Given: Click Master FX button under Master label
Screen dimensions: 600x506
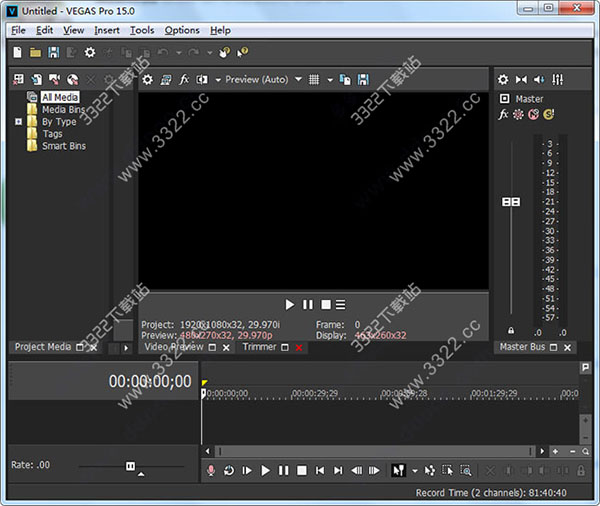Looking at the screenshot, I should (504, 115).
